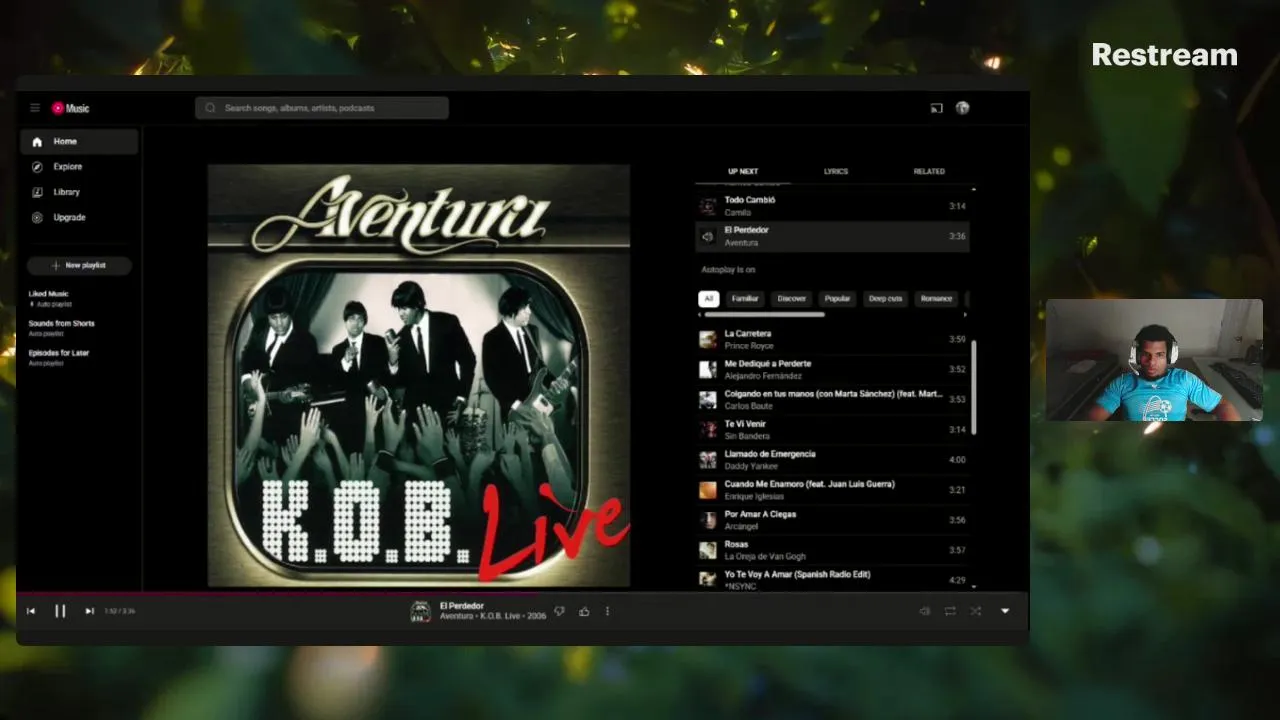Click the K.O.B. Live album artwork
The height and width of the screenshot is (720, 1280).
point(419,375)
